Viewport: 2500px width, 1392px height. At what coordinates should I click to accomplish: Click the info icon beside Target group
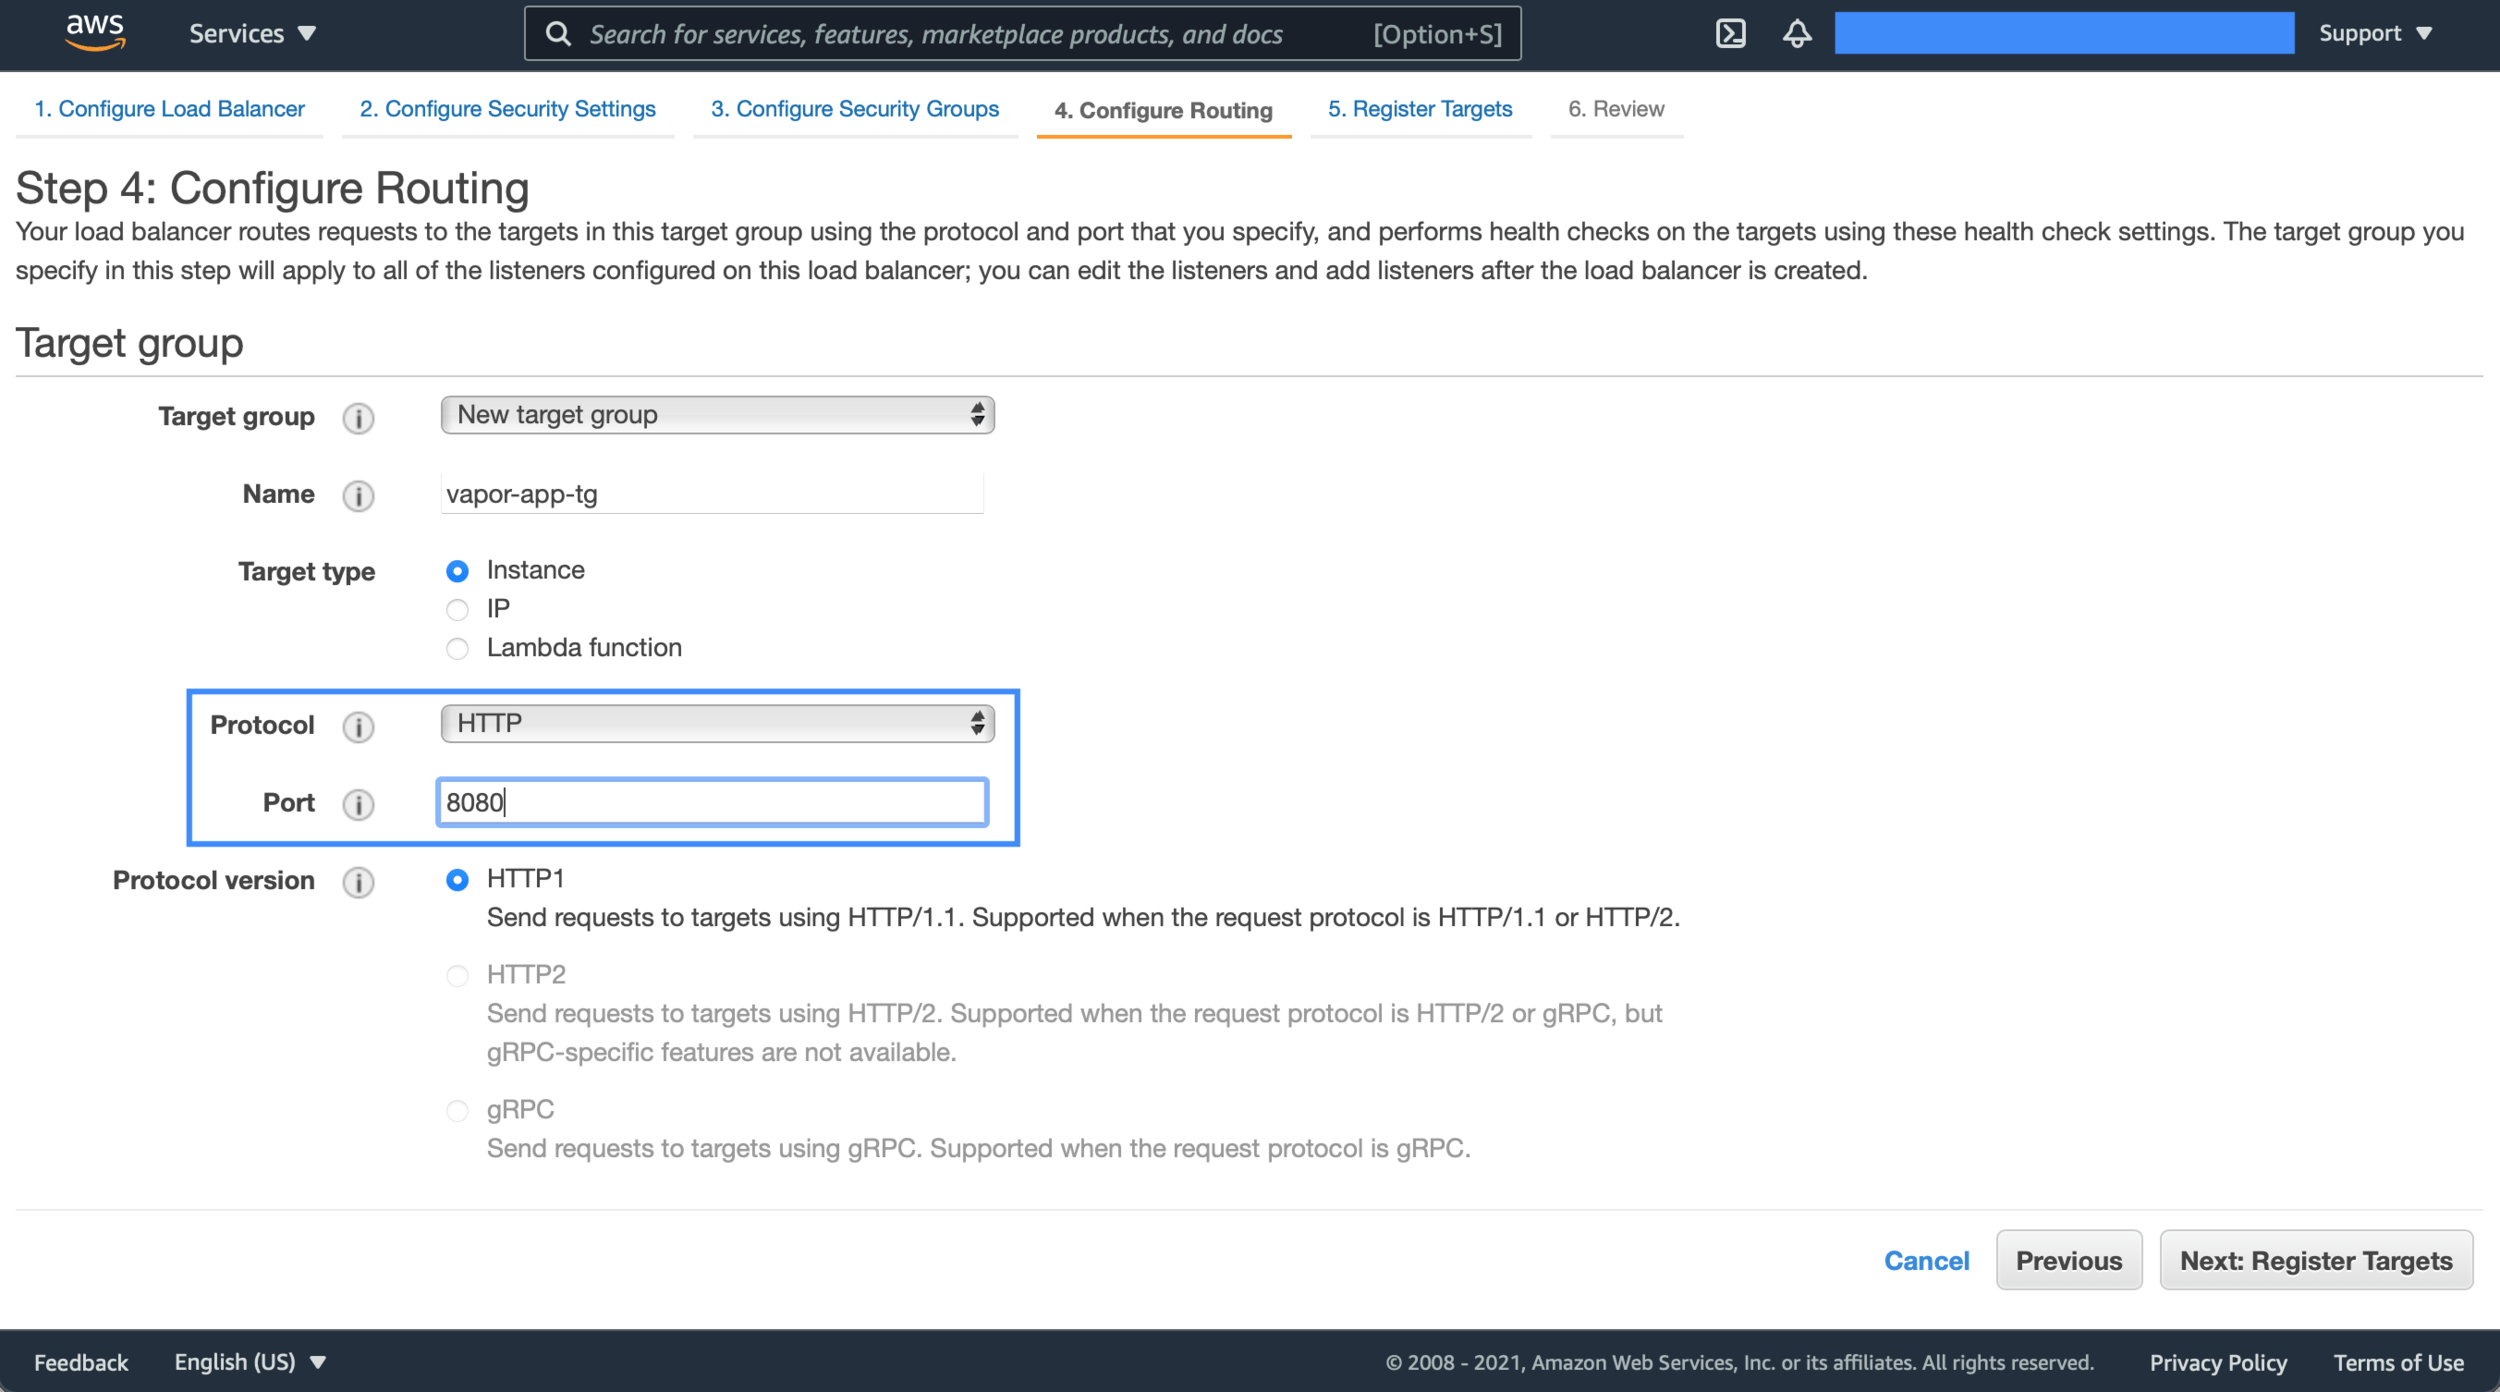tap(358, 418)
